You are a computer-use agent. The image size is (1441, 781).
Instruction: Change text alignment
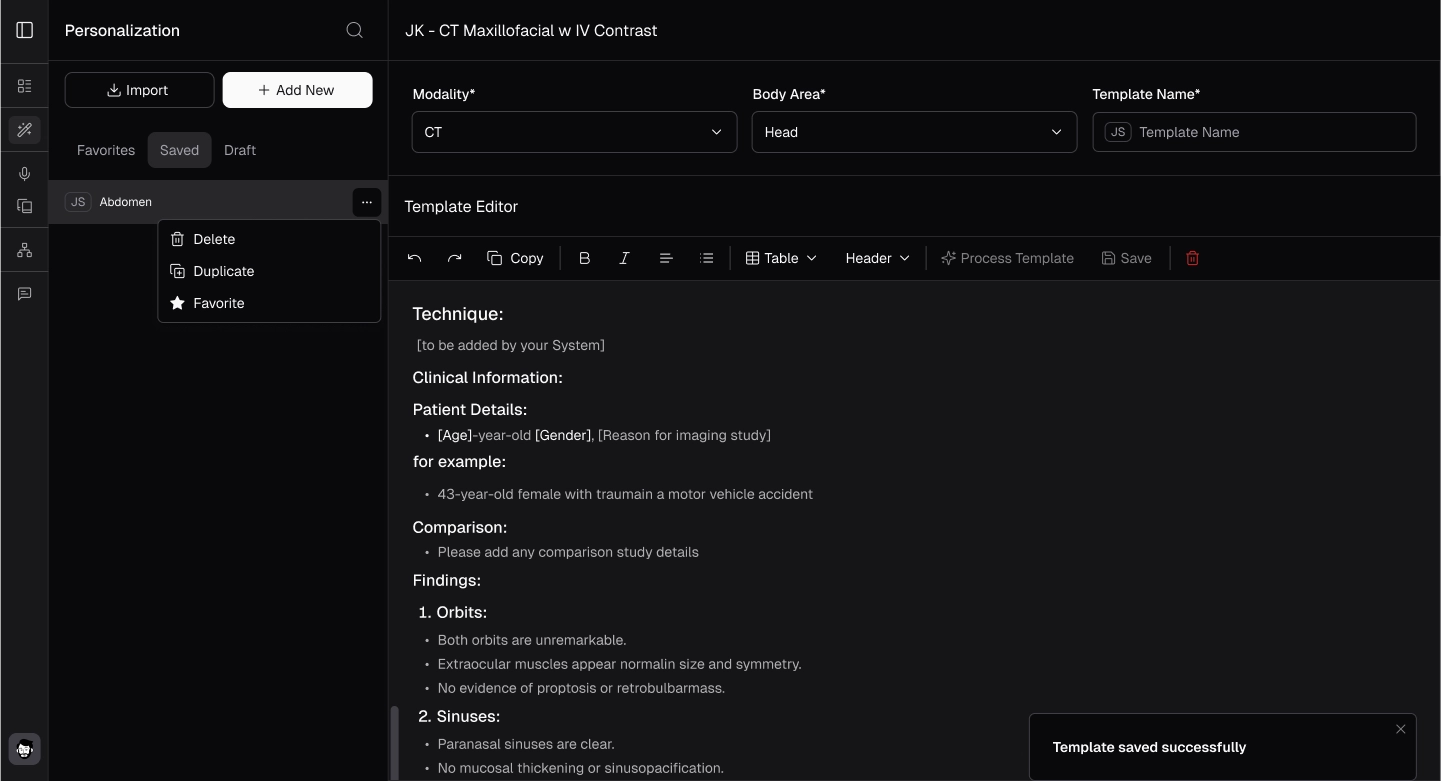tap(666, 258)
